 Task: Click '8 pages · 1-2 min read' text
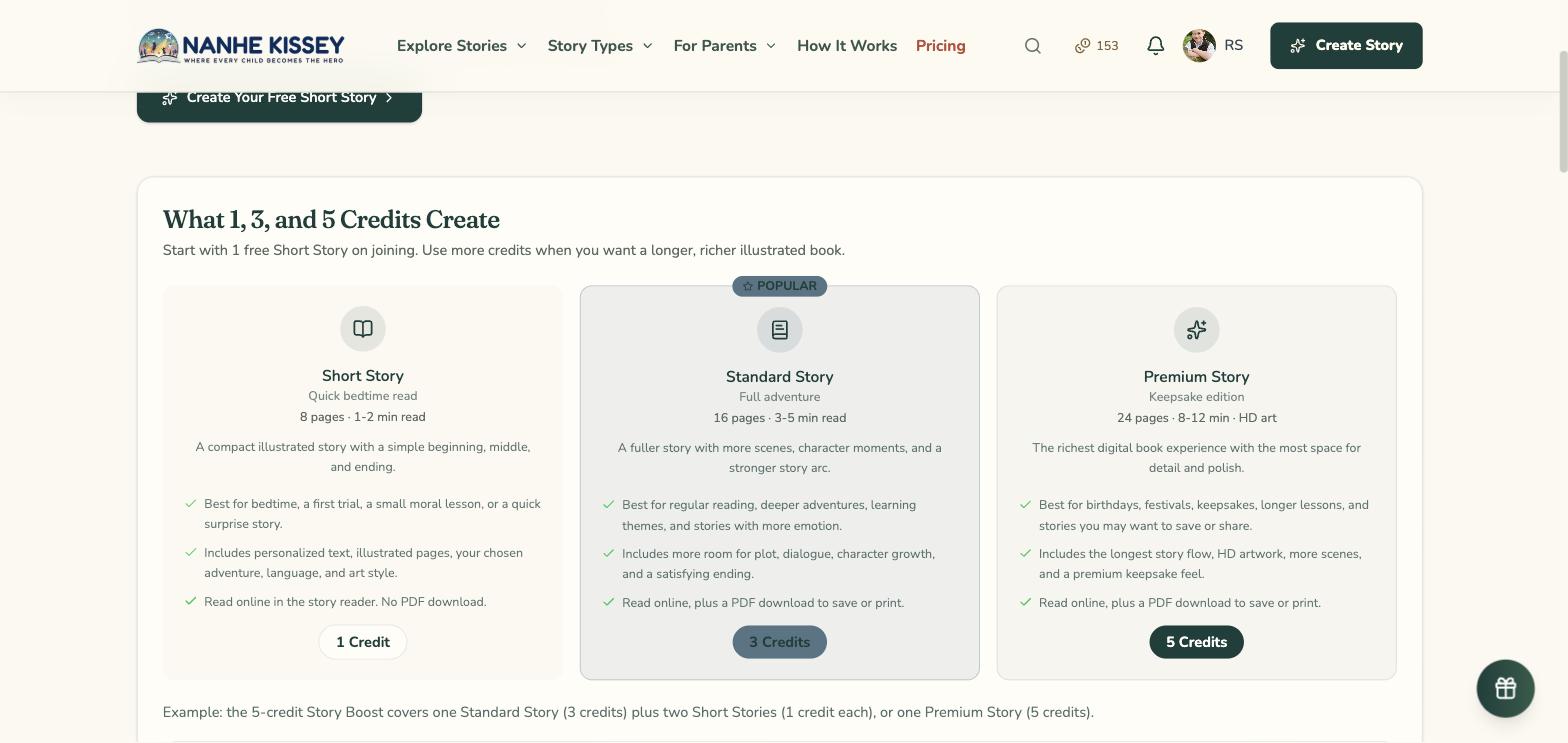tap(363, 417)
